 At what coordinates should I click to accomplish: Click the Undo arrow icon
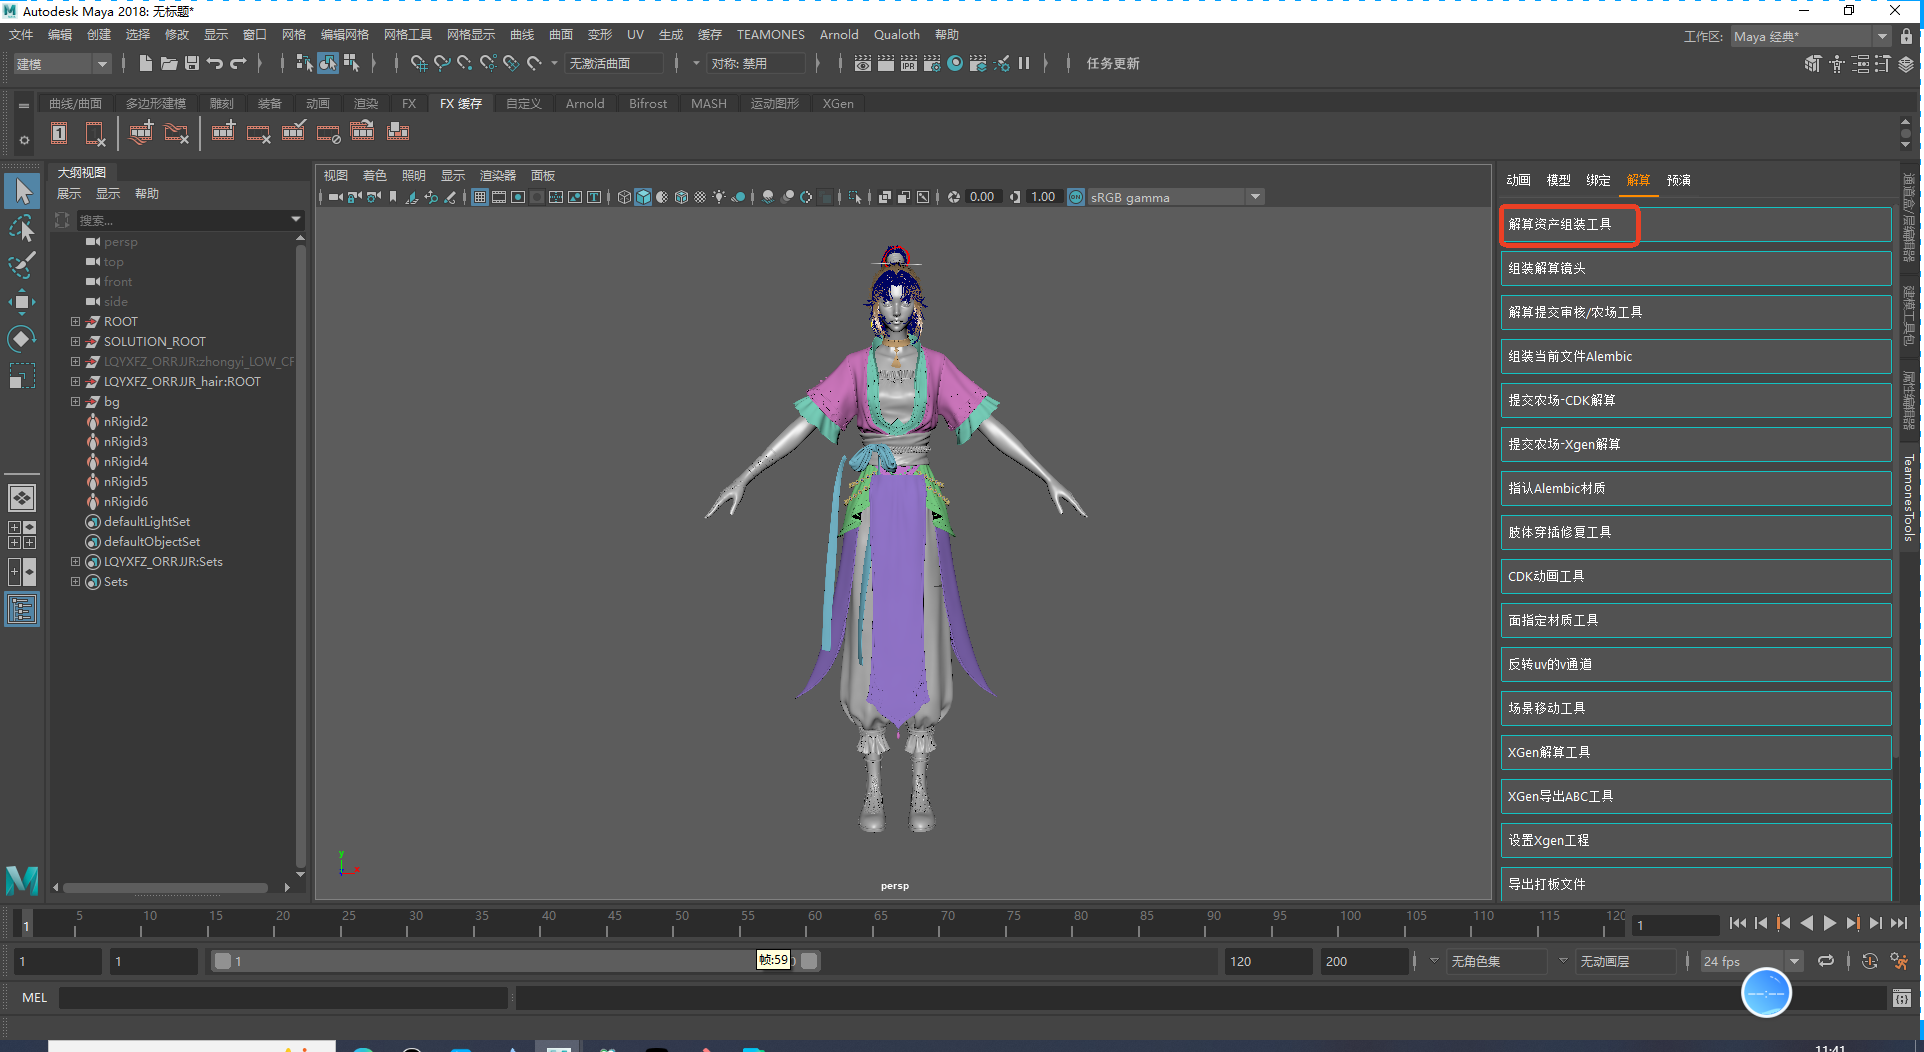coord(215,64)
